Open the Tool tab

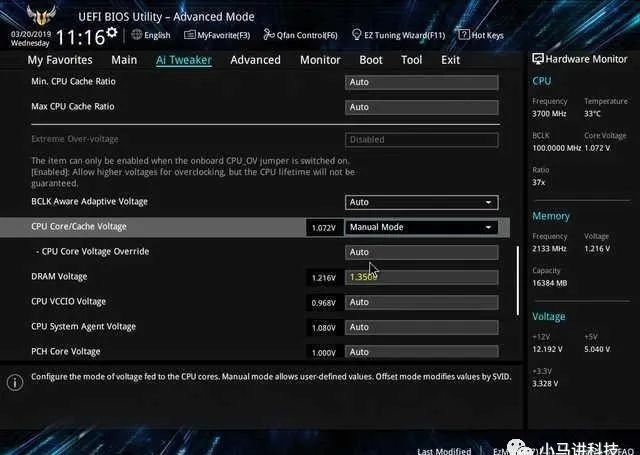click(x=411, y=60)
